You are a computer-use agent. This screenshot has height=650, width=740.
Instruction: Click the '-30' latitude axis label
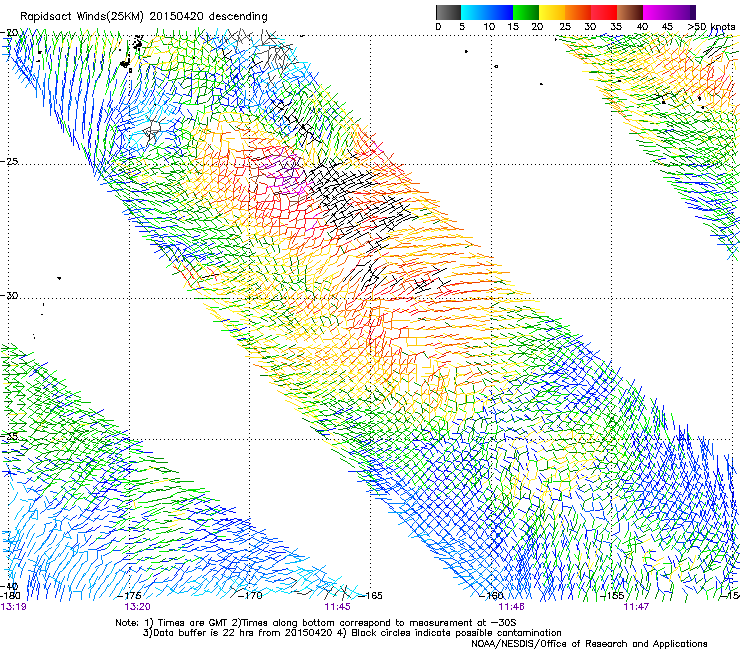9,295
